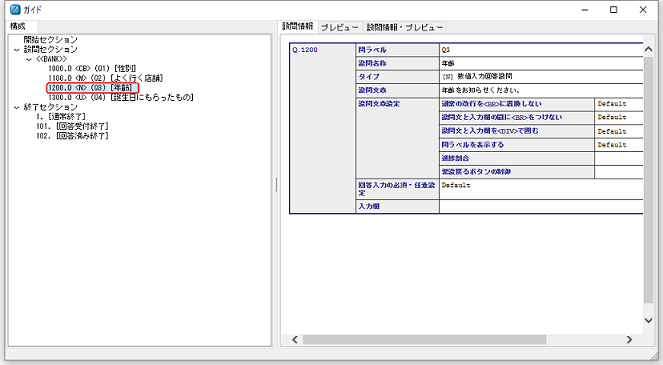The width and height of the screenshot is (663, 365).
Task: Click the 問ラベルを表示する row
Action: (517, 145)
